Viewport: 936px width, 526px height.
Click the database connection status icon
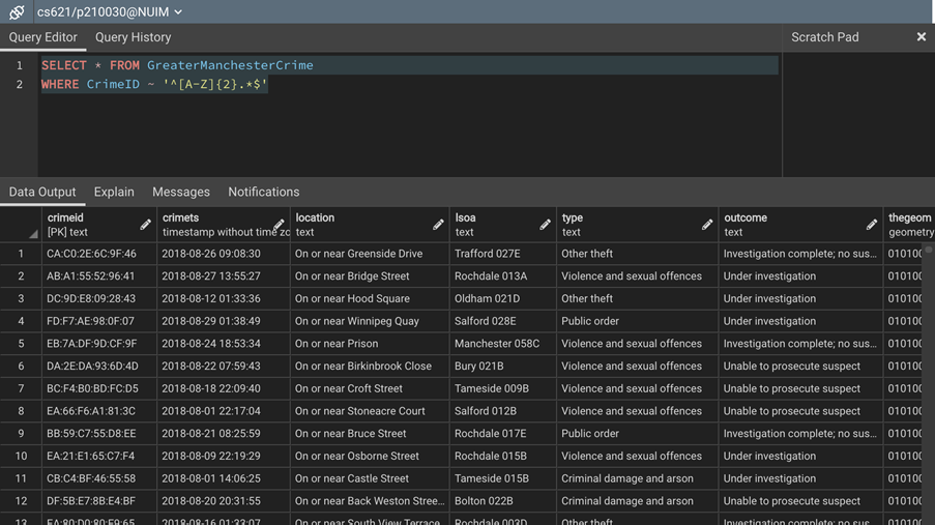[16, 12]
